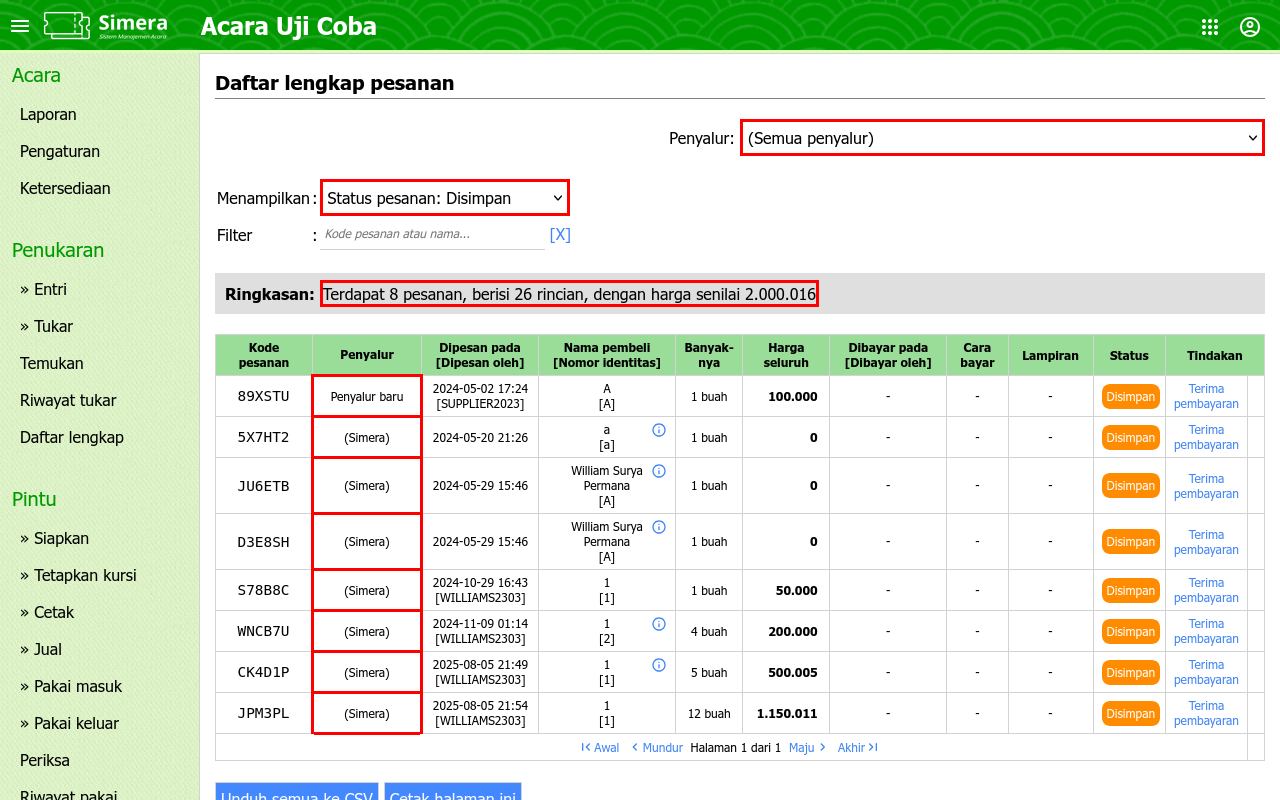Go to Laporan in sidebar
Screen dimensions: 1280x800
pyautogui.click(x=48, y=114)
